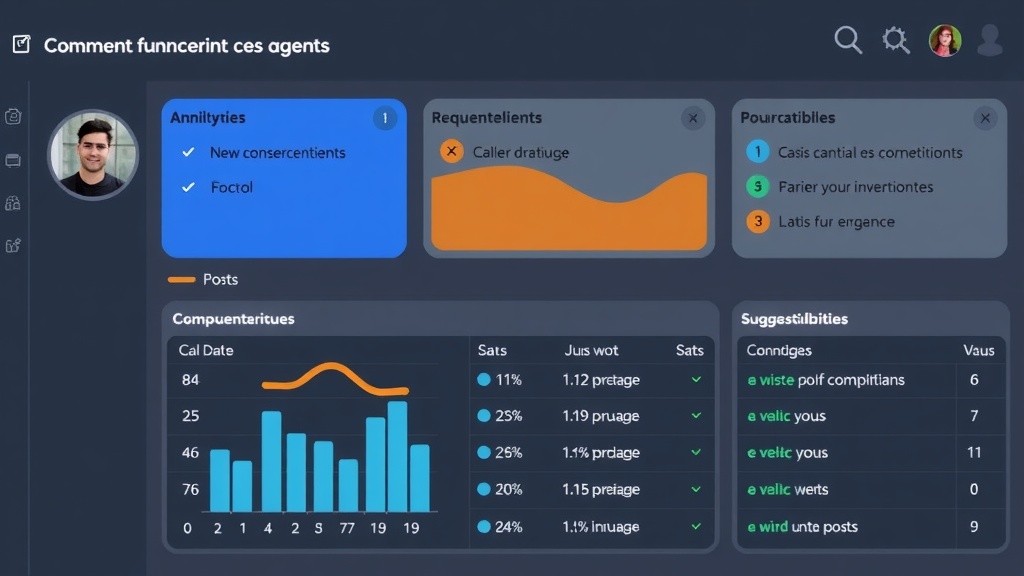Select the camera icon in the left sidebar
This screenshot has width=1024, height=576.
click(13, 115)
